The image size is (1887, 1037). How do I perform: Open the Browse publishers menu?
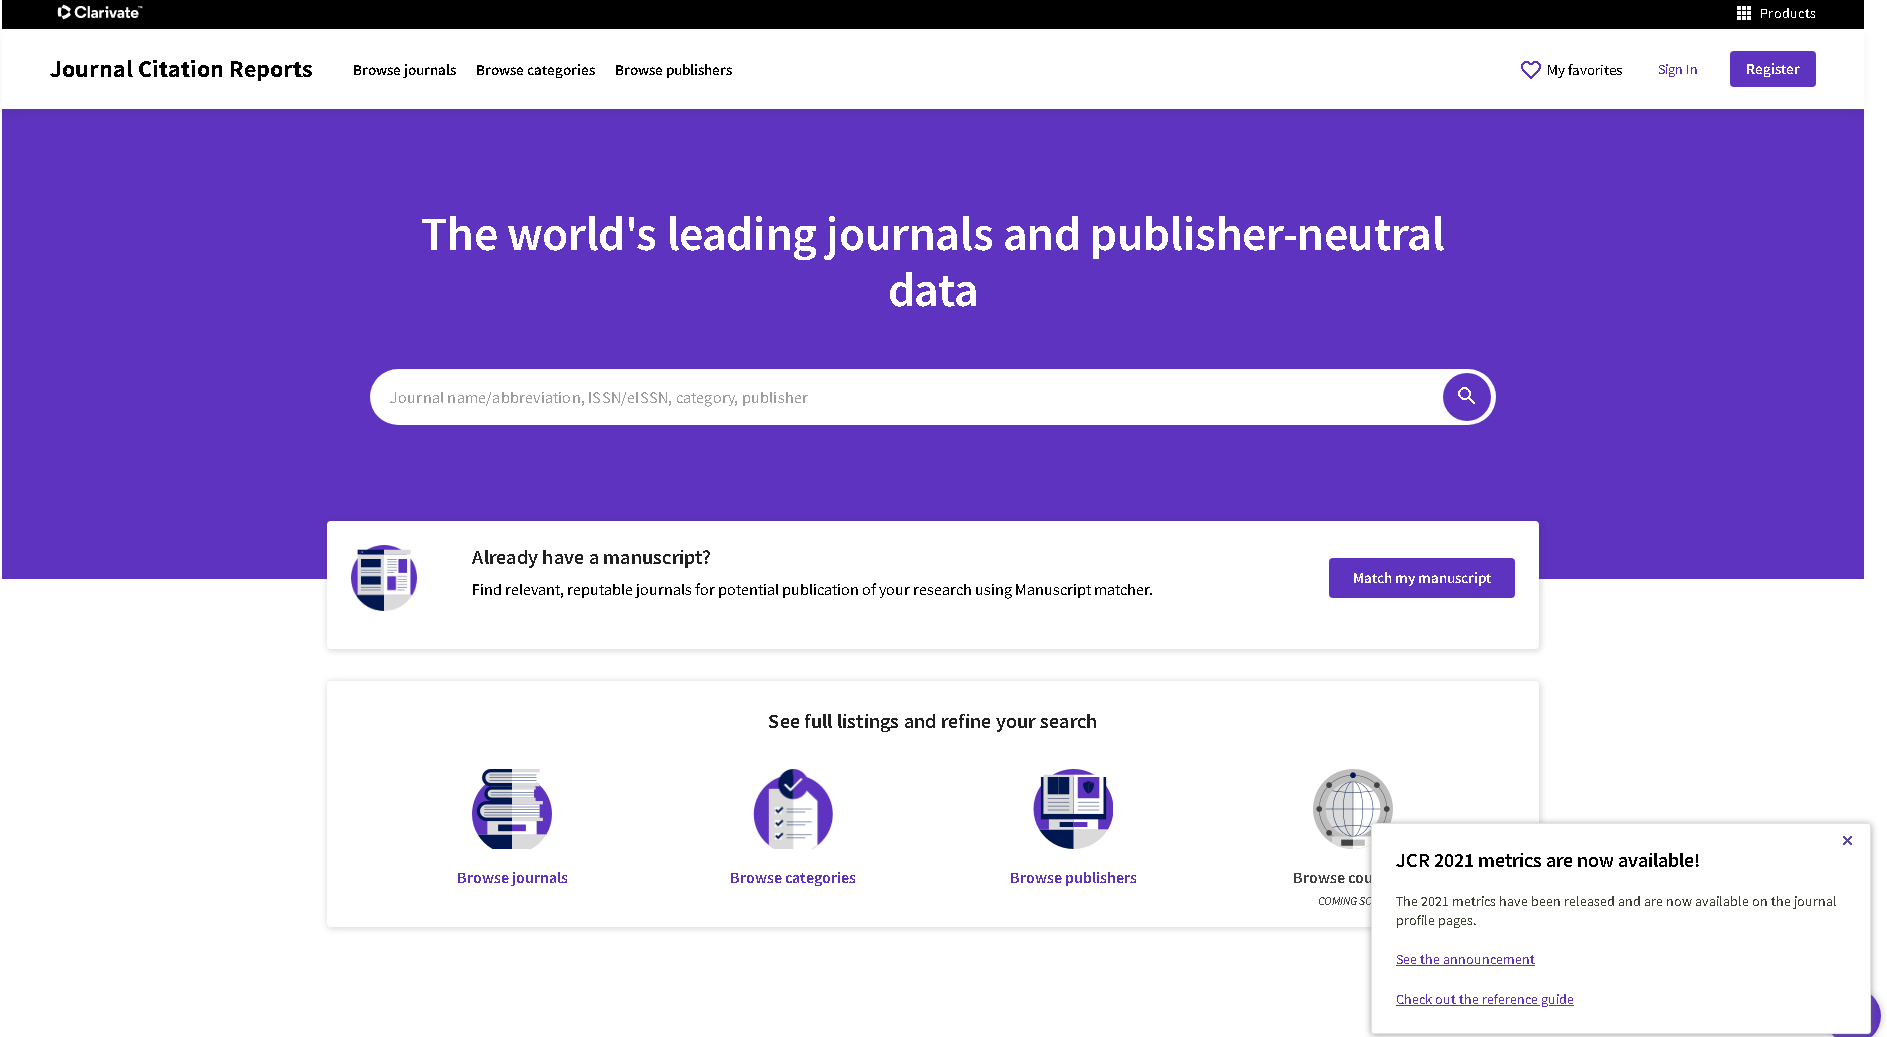[673, 69]
